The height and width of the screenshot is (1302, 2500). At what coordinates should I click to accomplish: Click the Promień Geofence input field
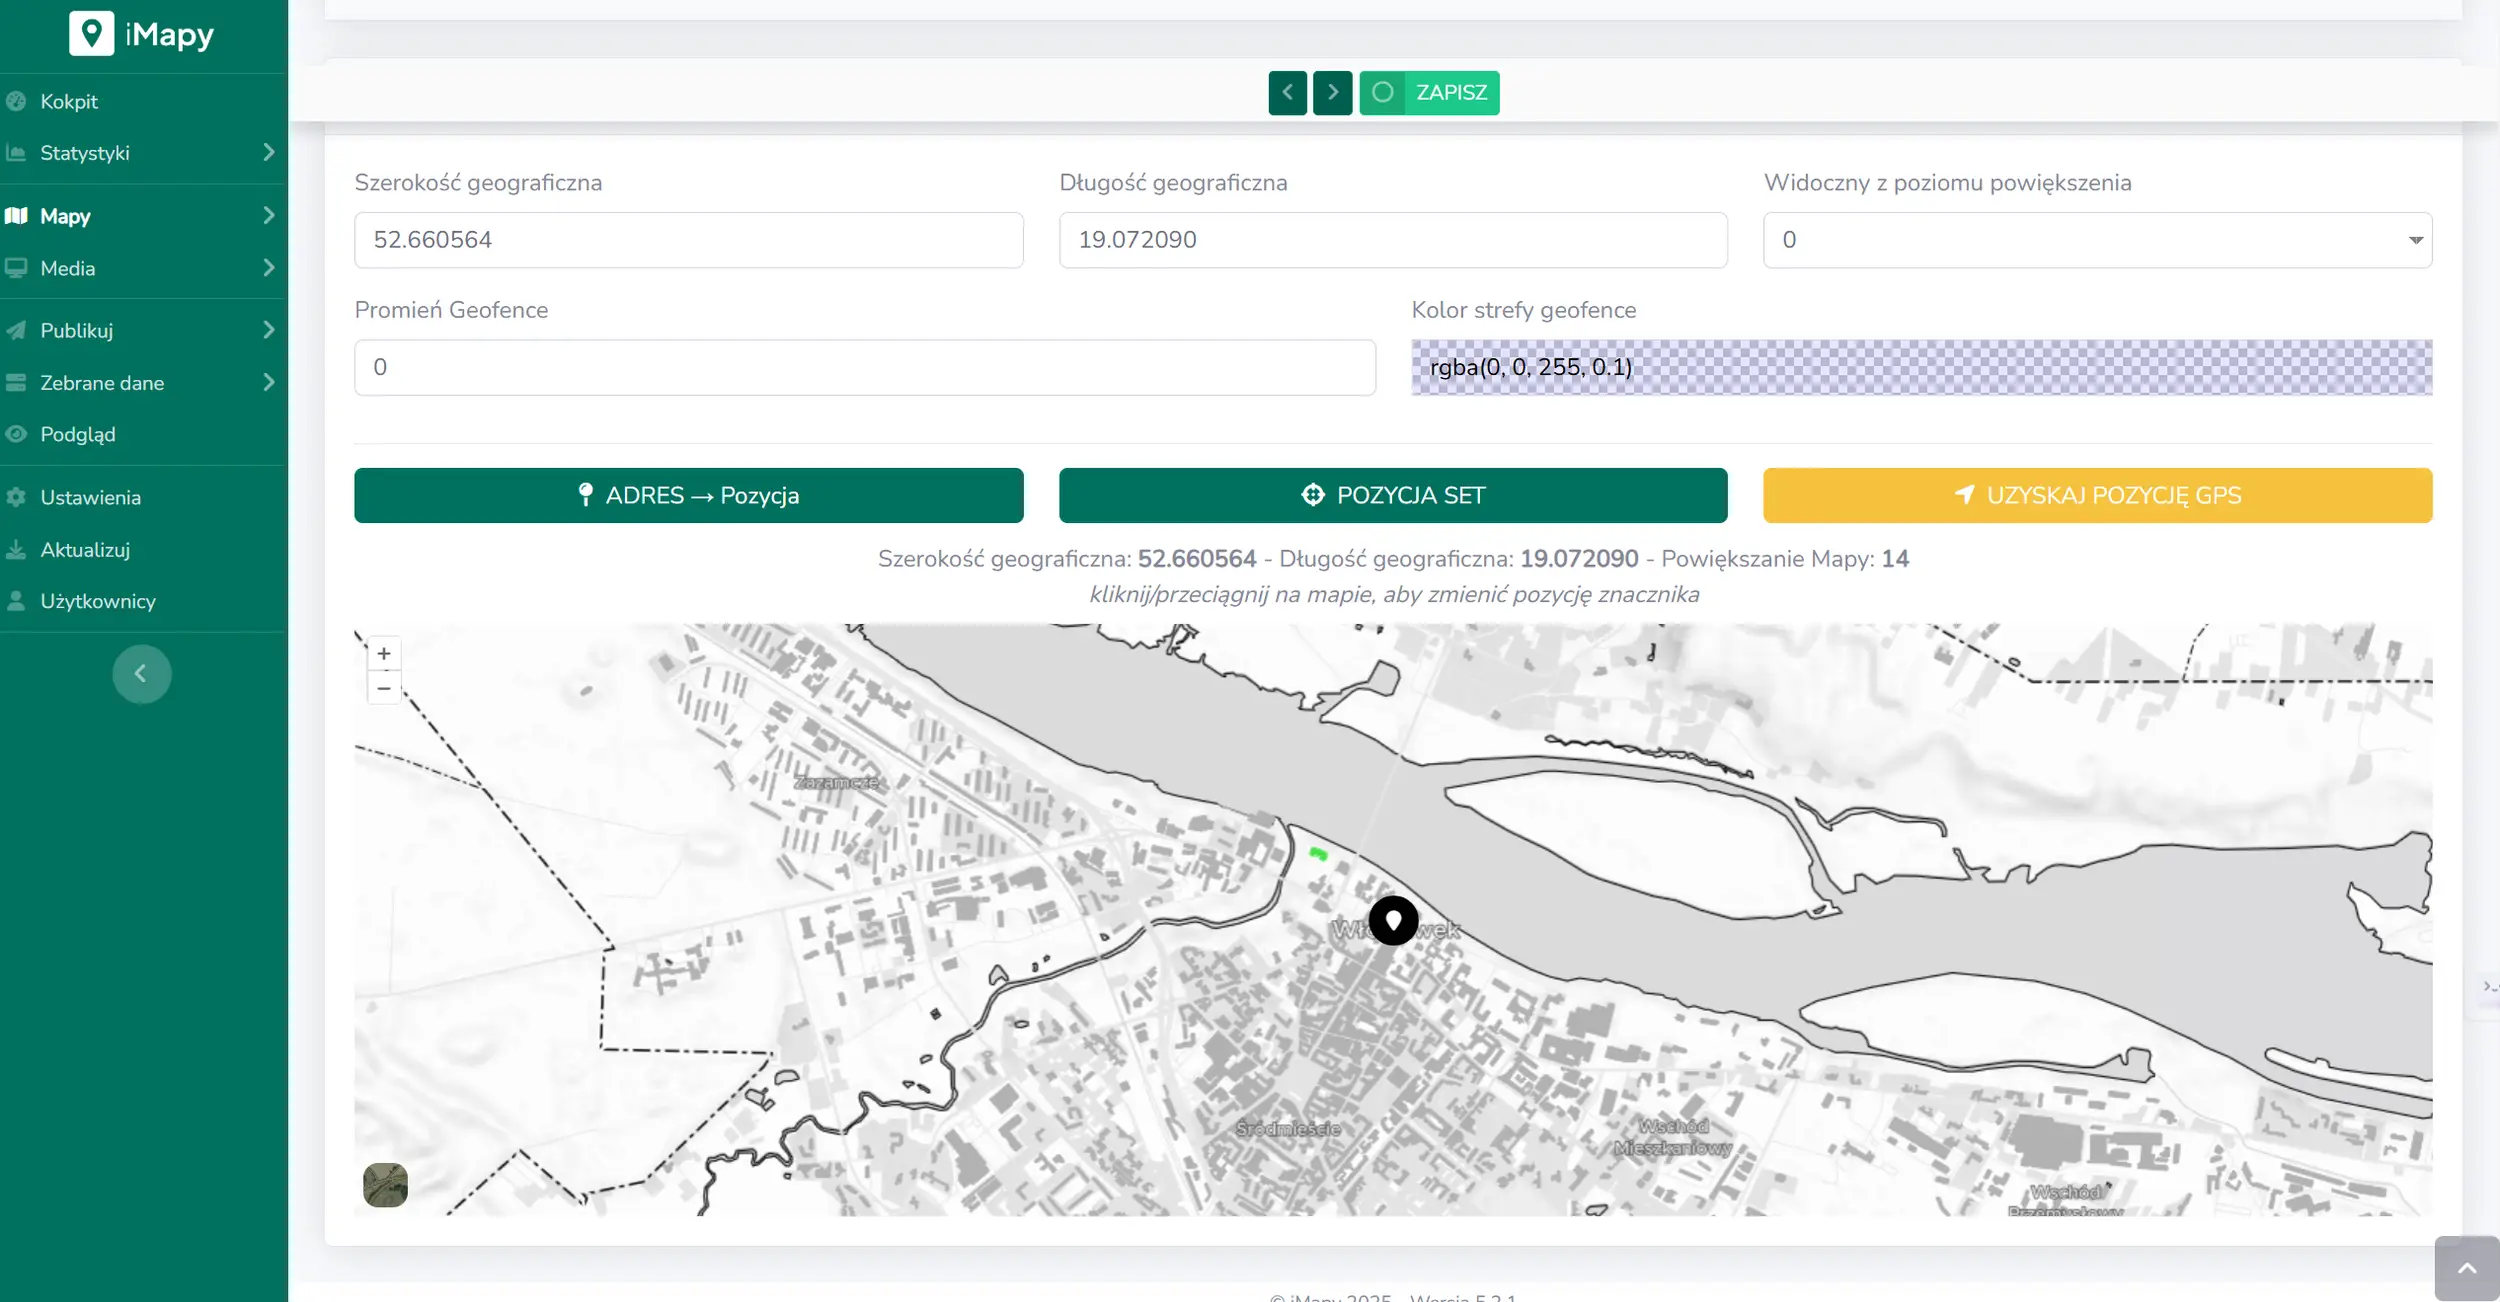[x=864, y=367]
